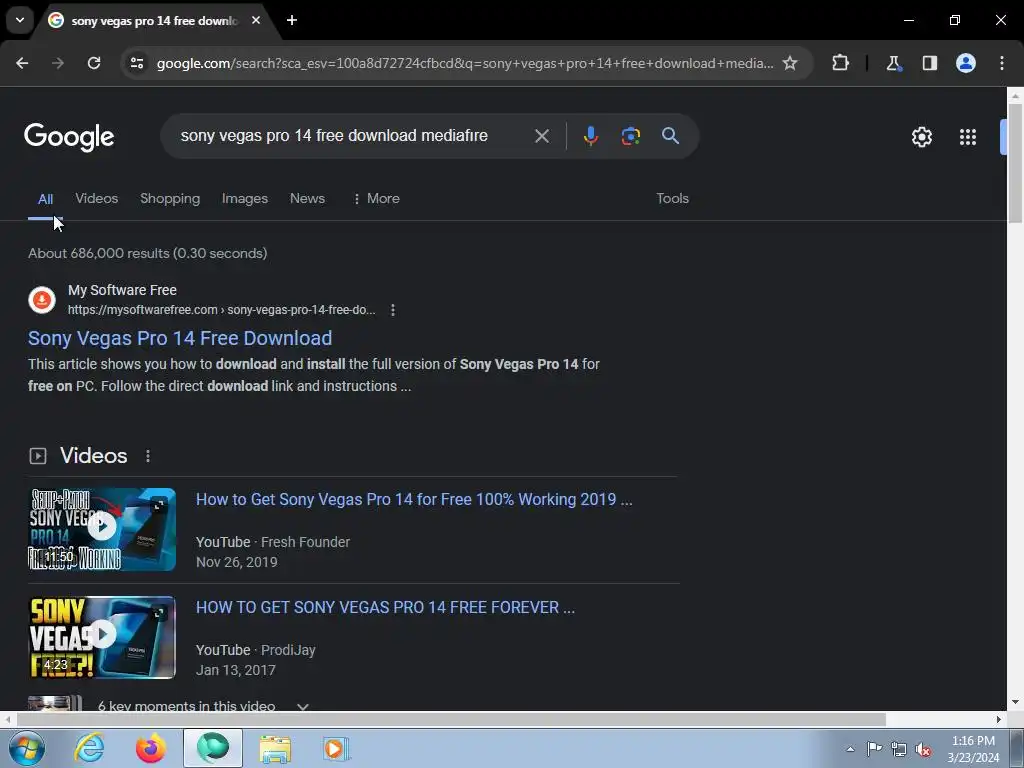Open options for My Software Free result

coord(392,310)
